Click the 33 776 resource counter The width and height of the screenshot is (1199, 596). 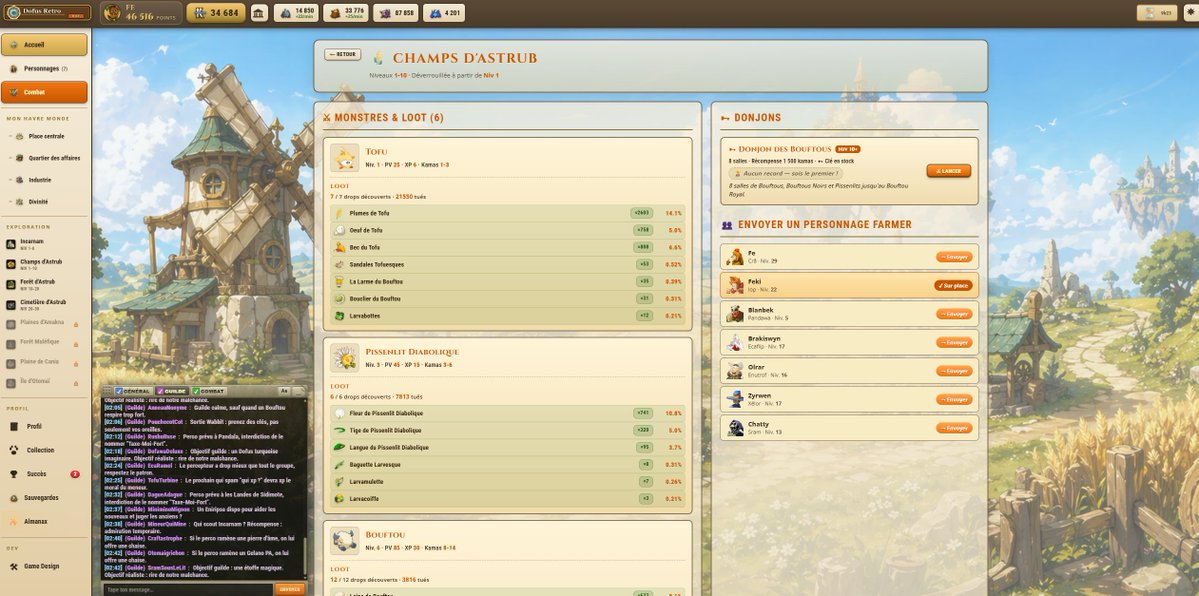[x=346, y=13]
